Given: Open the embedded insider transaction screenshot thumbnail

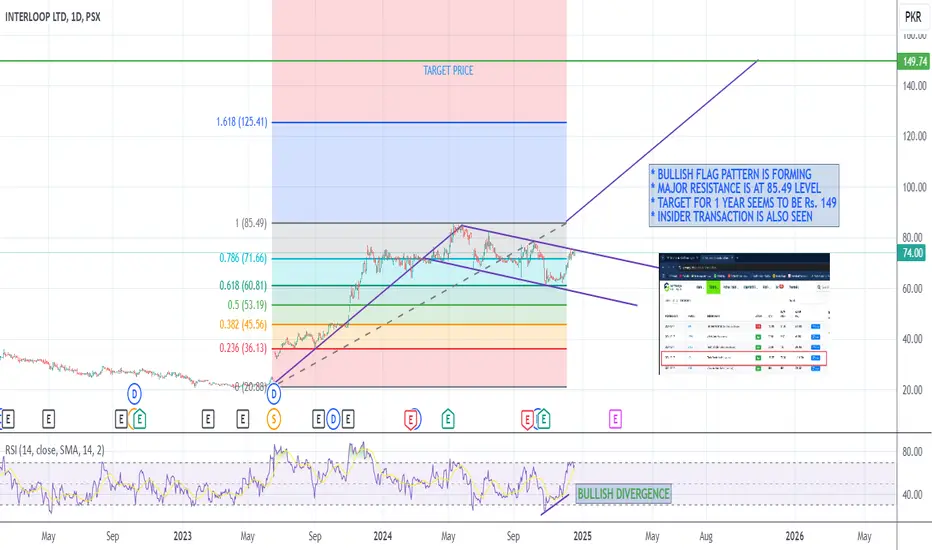Looking at the screenshot, I should (x=744, y=313).
